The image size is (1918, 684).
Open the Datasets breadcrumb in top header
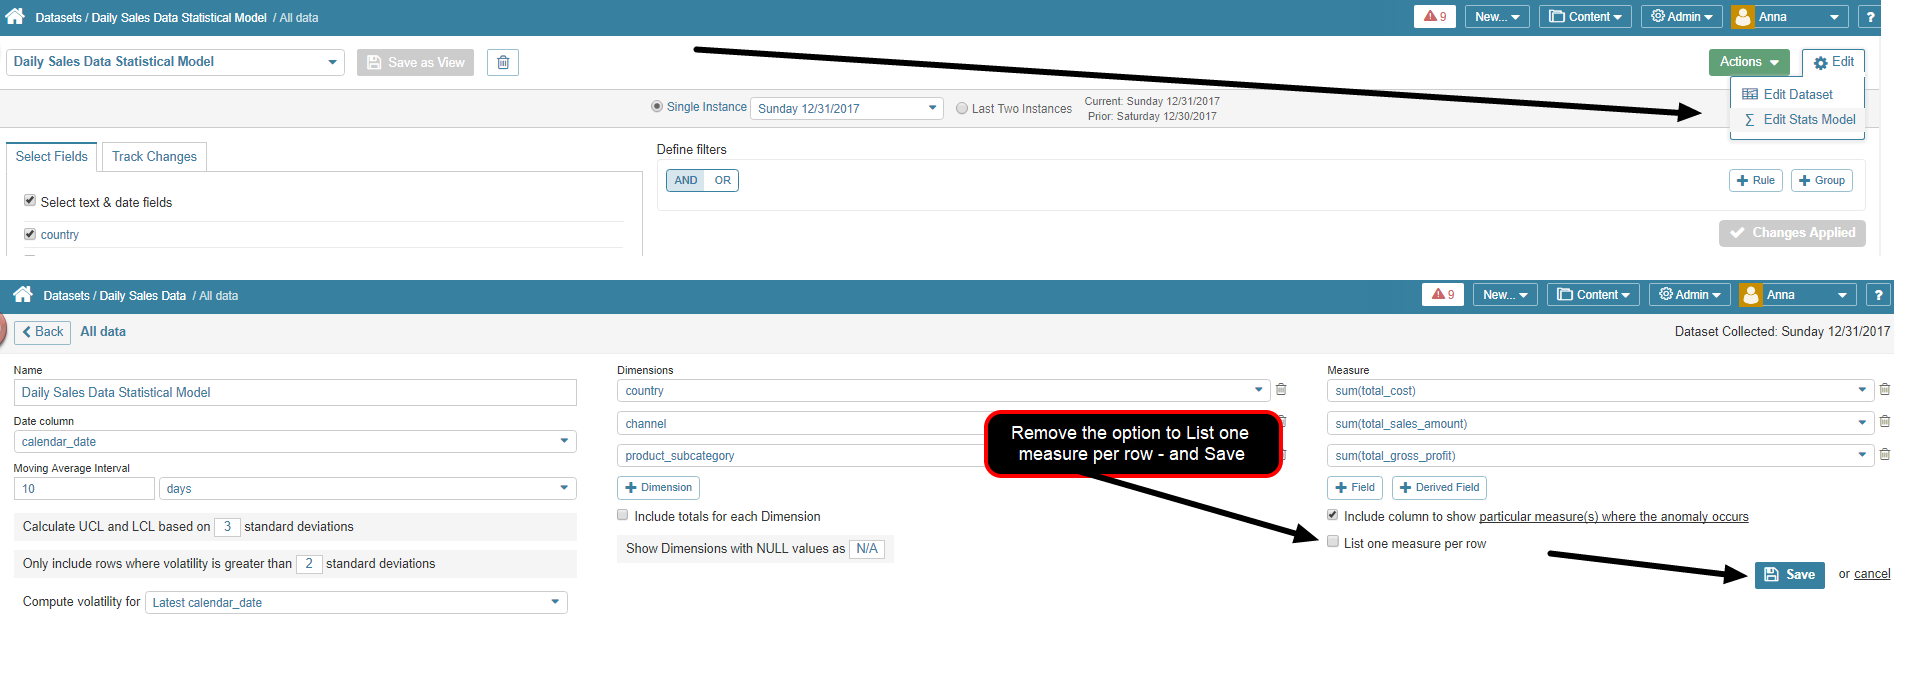tap(59, 17)
